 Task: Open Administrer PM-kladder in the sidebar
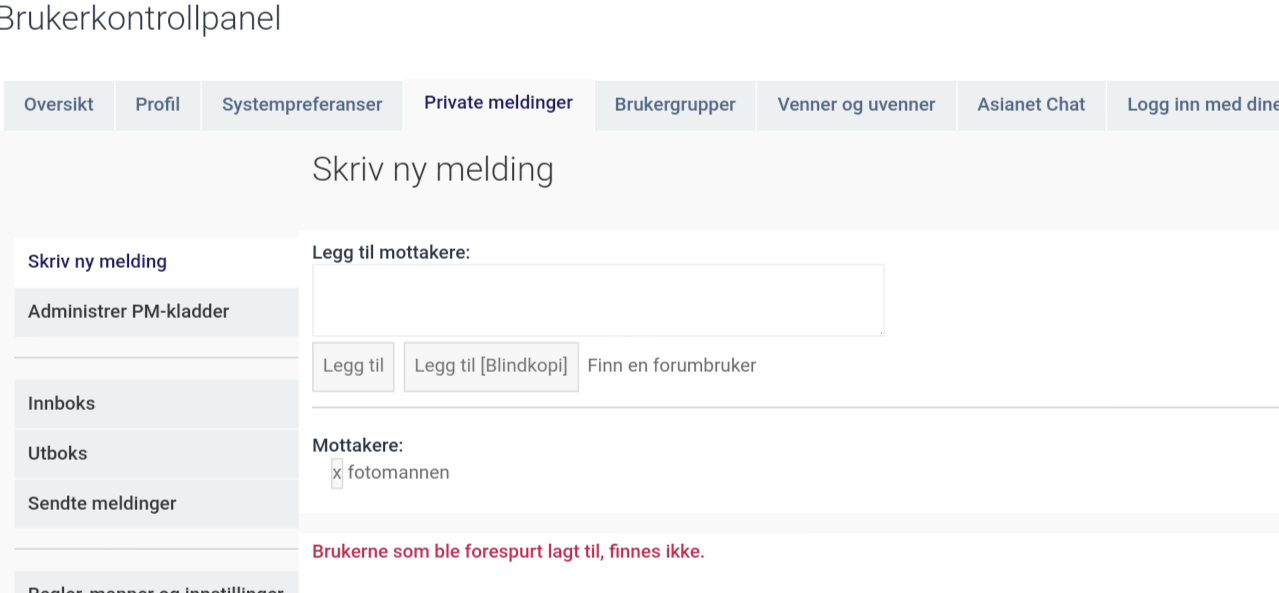[156, 312]
